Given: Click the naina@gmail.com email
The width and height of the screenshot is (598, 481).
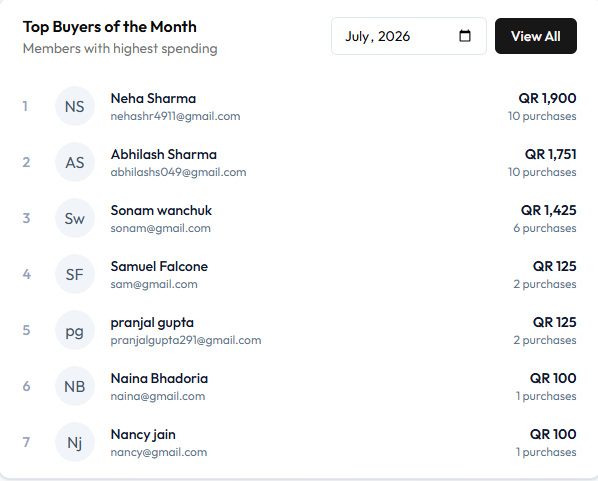Looking at the screenshot, I should pyautogui.click(x=158, y=396).
